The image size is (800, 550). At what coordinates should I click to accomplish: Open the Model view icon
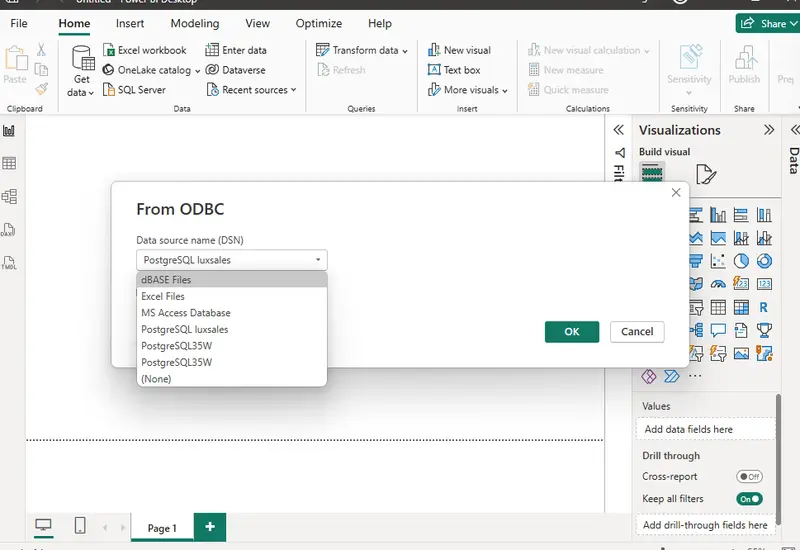coord(9,196)
